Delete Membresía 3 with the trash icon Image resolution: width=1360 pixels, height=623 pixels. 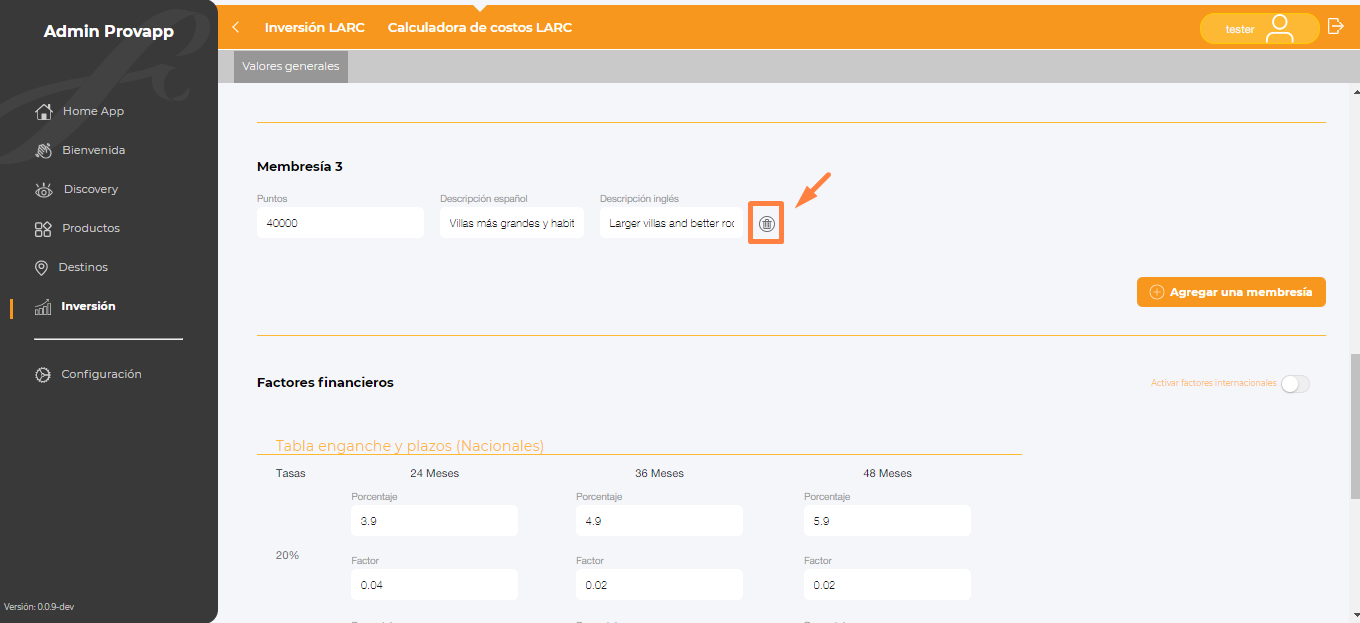tap(767, 224)
